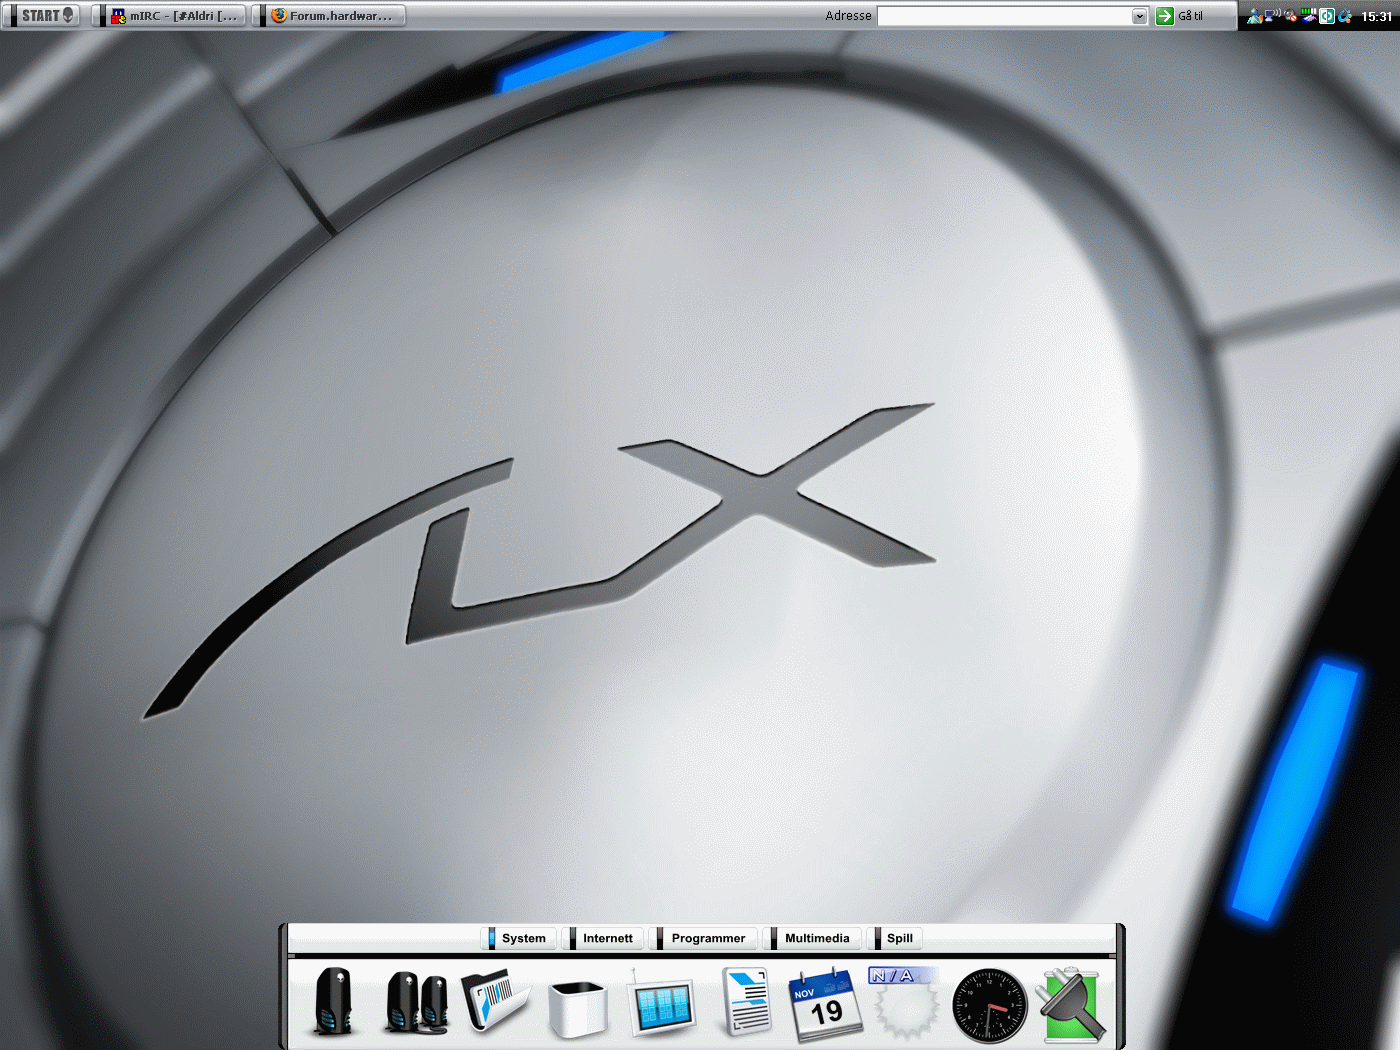Open wireless network tray icon
This screenshot has width=1400, height=1050.
click(x=1273, y=15)
